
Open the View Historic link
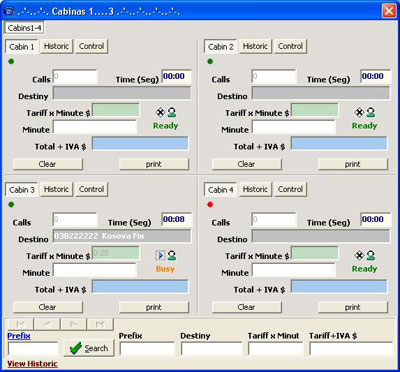click(x=32, y=364)
